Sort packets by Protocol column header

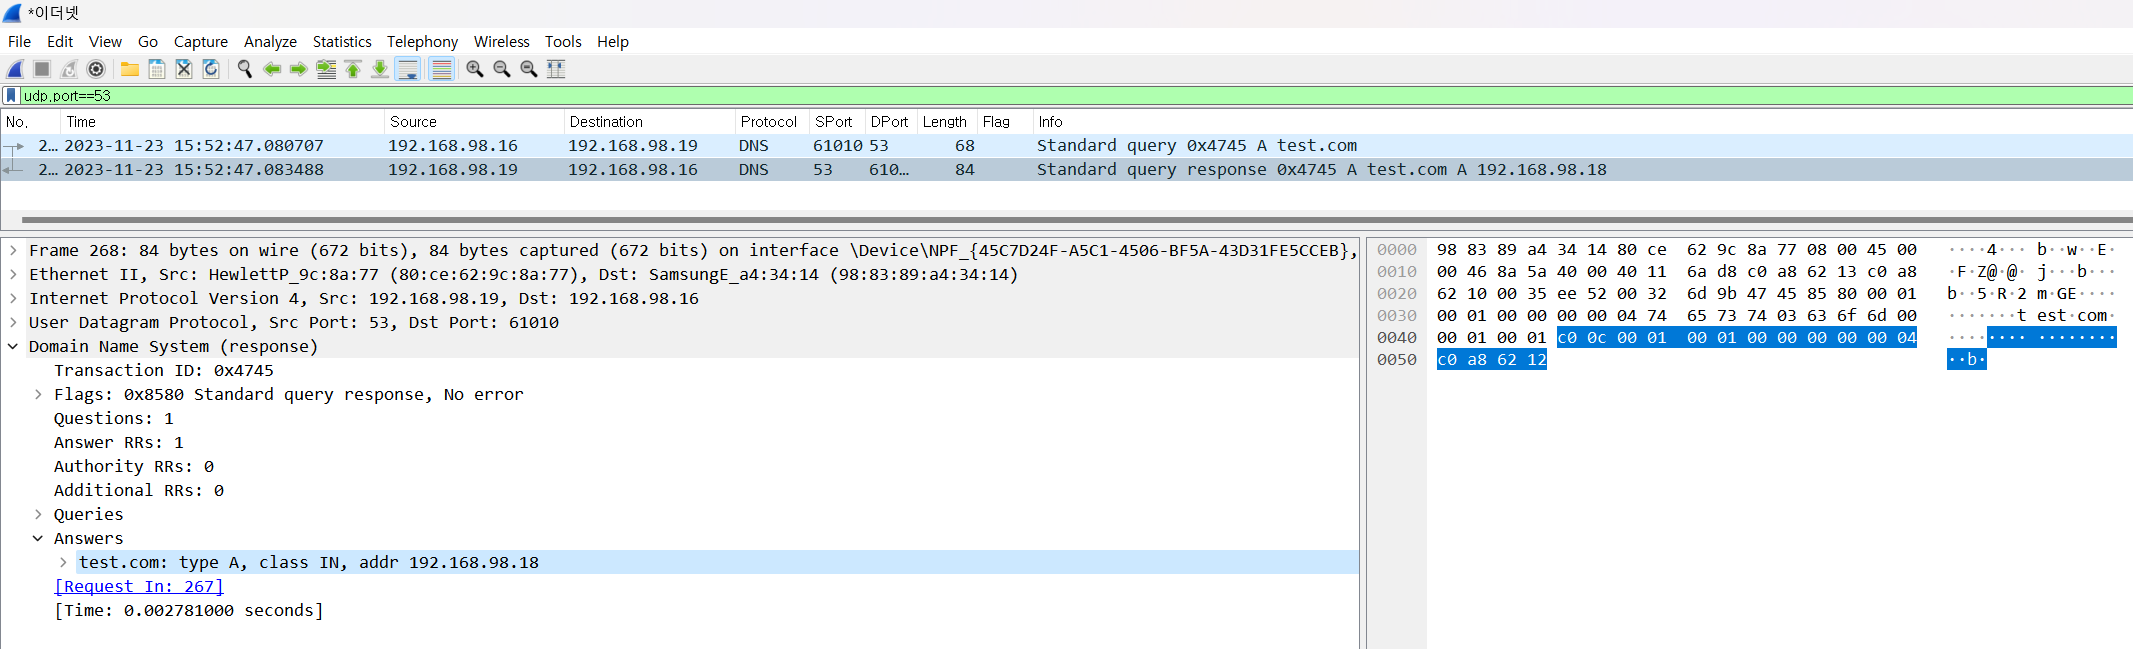pos(772,122)
